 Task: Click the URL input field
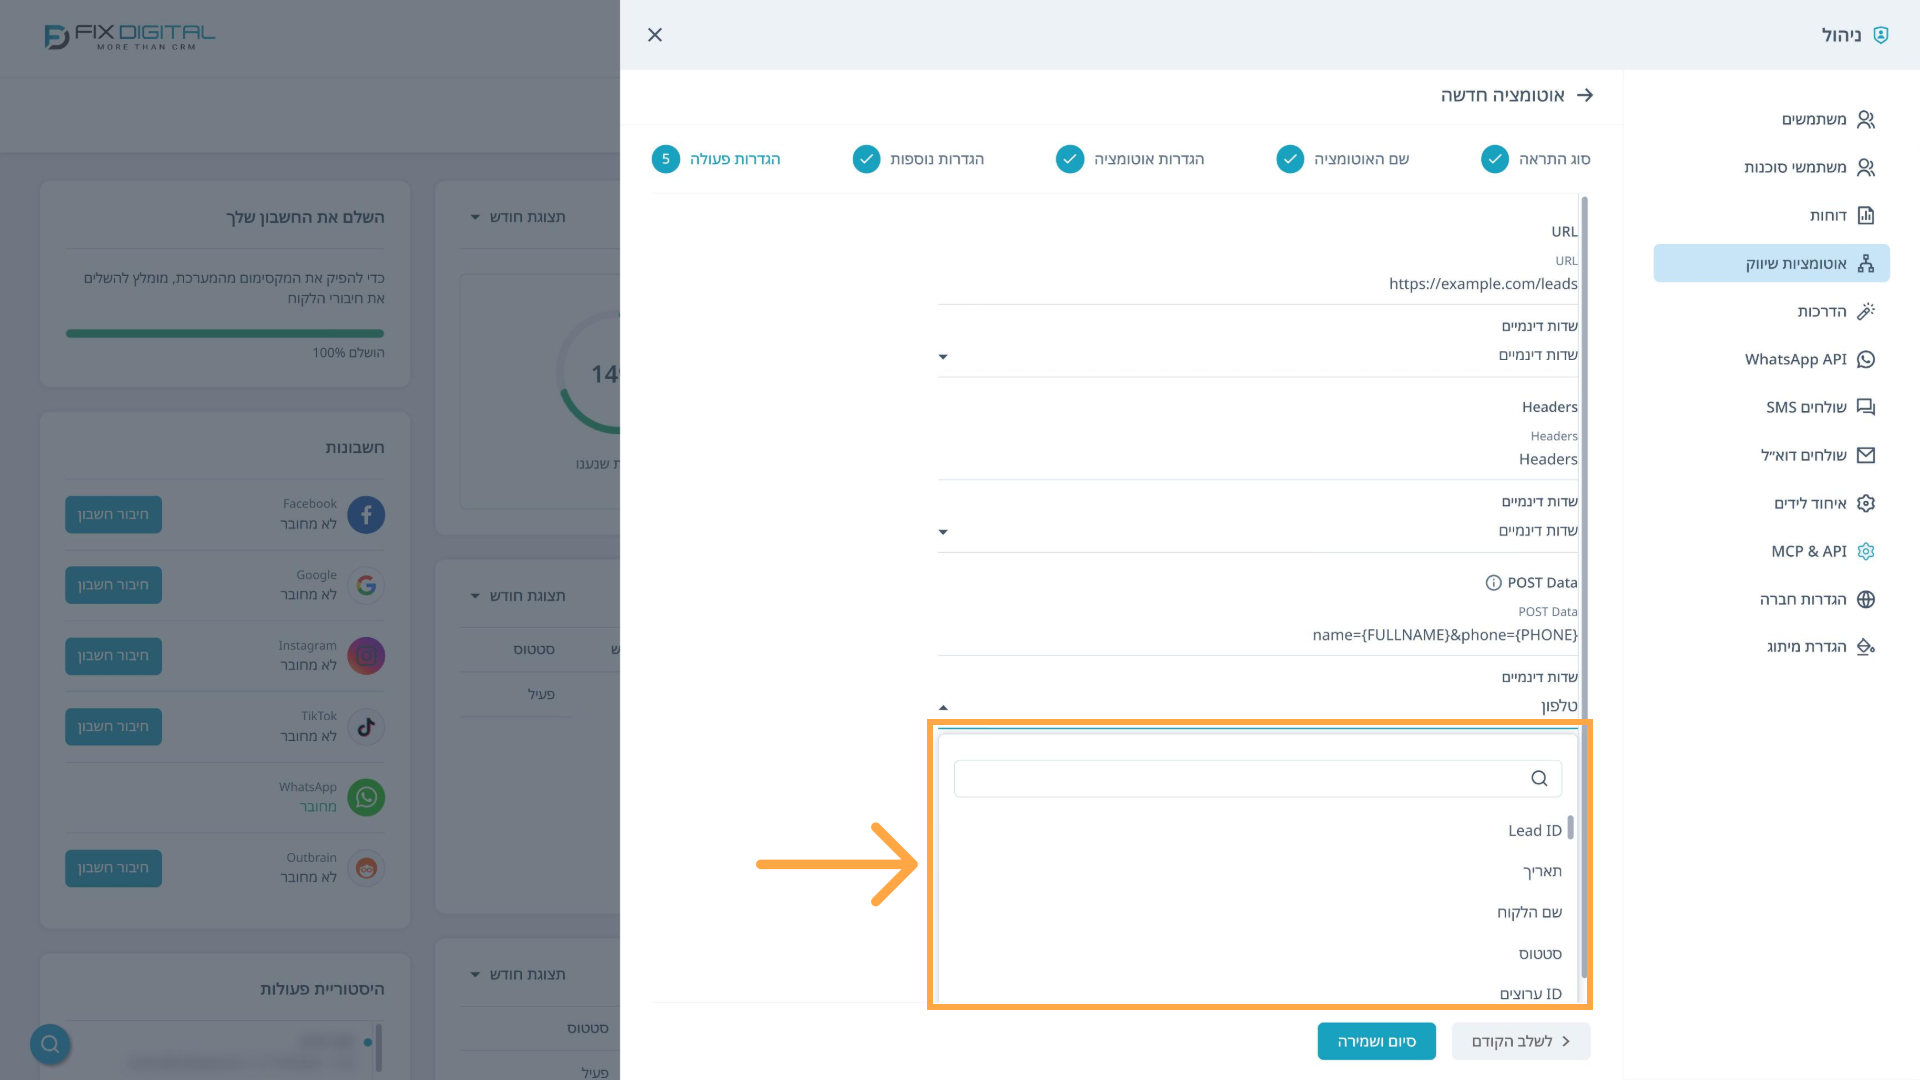coord(1258,284)
